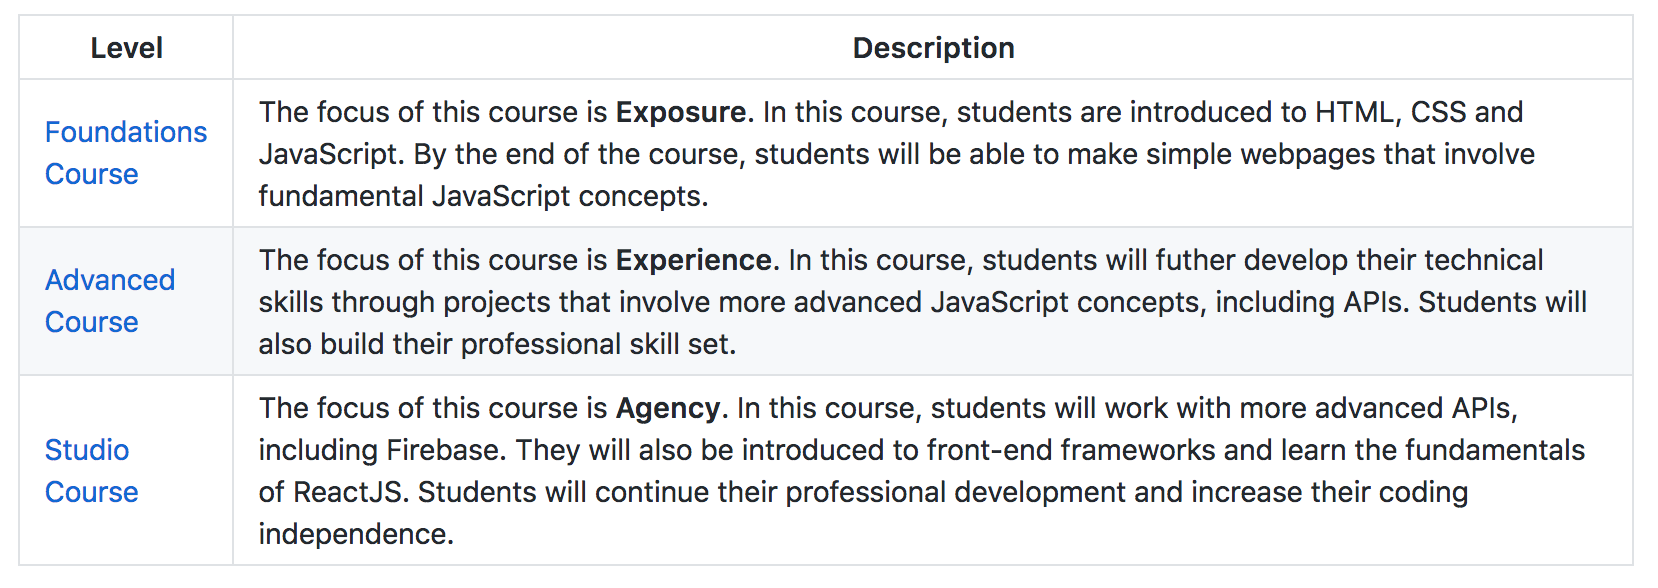Click the Level column header

tap(126, 48)
